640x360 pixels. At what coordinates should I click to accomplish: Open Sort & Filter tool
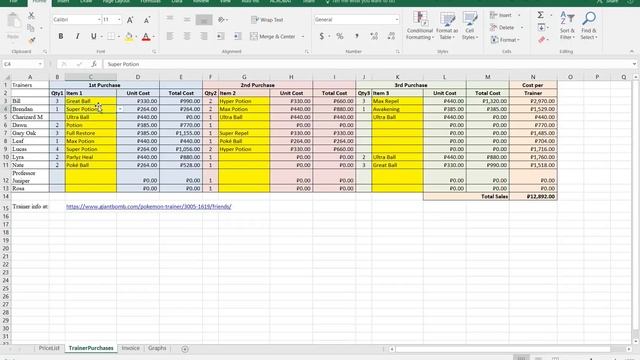[567, 25]
